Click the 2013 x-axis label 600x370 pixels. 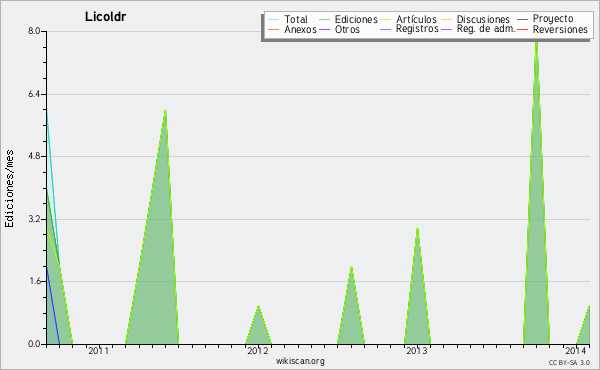416,350
